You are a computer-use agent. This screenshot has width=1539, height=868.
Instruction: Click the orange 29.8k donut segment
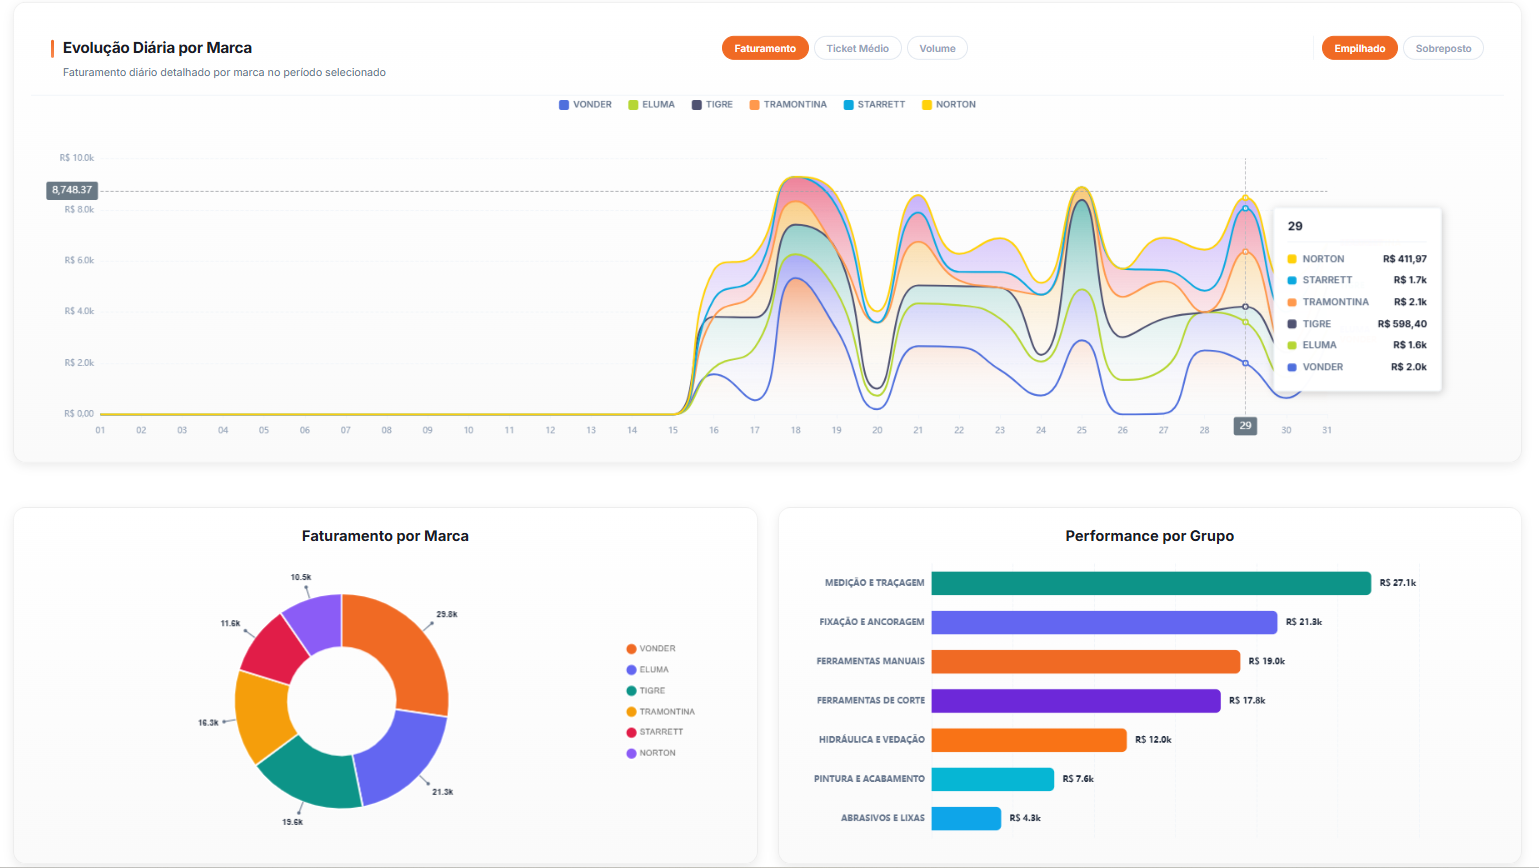(x=402, y=648)
